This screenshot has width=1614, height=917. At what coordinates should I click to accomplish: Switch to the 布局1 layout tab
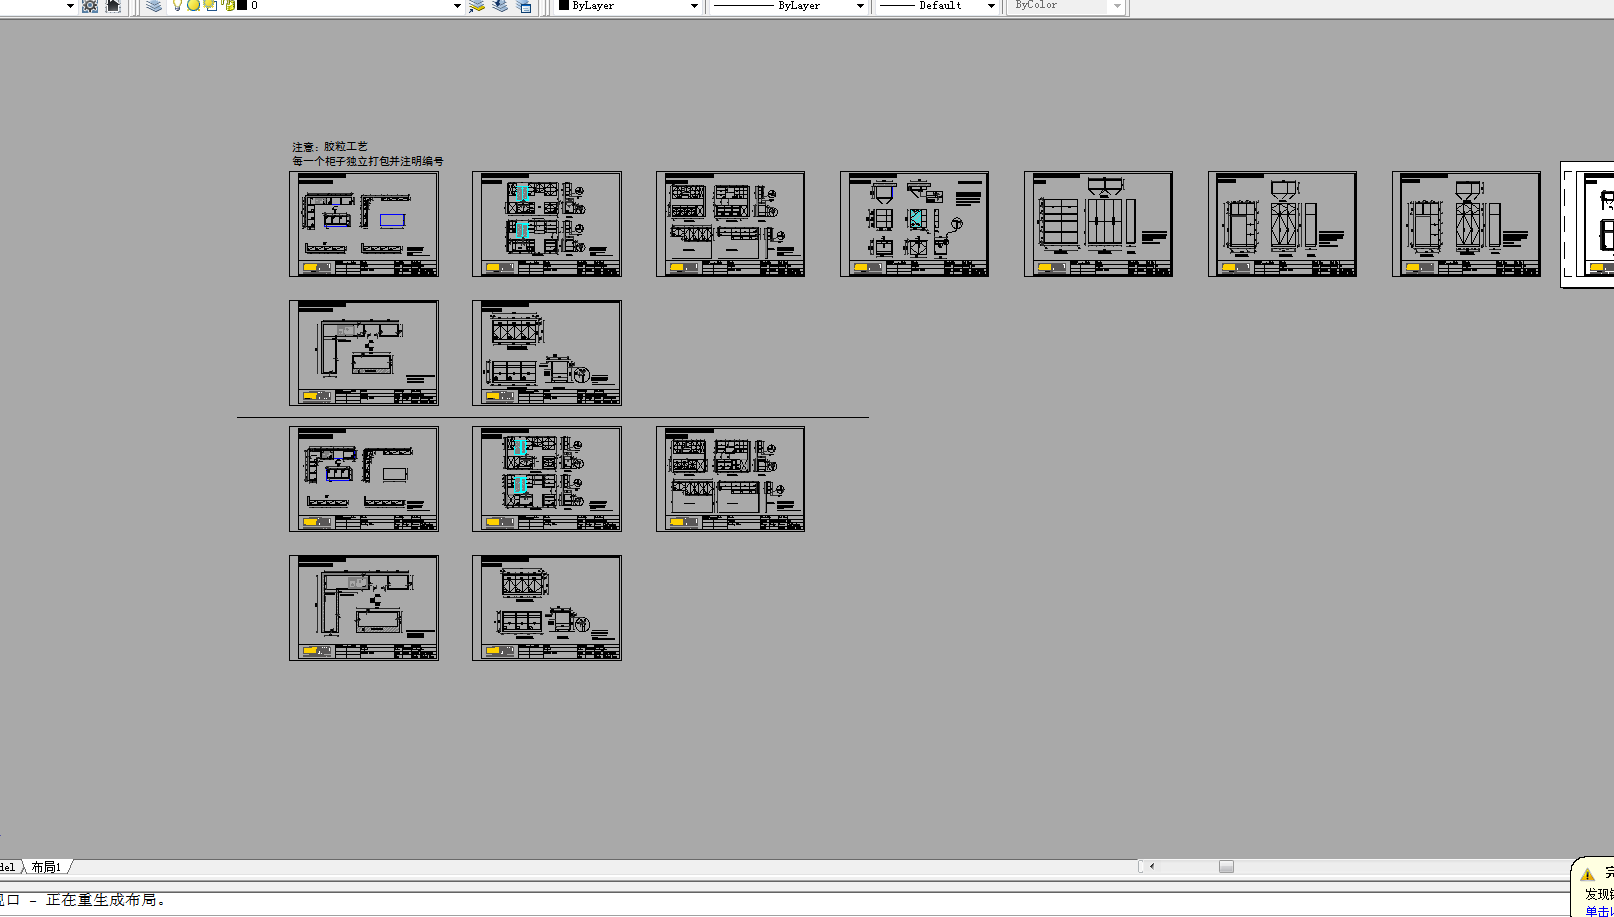point(46,867)
